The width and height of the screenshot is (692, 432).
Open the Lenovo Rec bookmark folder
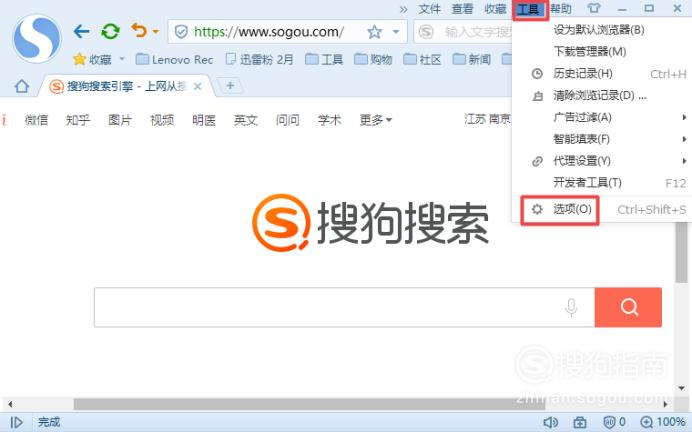click(174, 59)
